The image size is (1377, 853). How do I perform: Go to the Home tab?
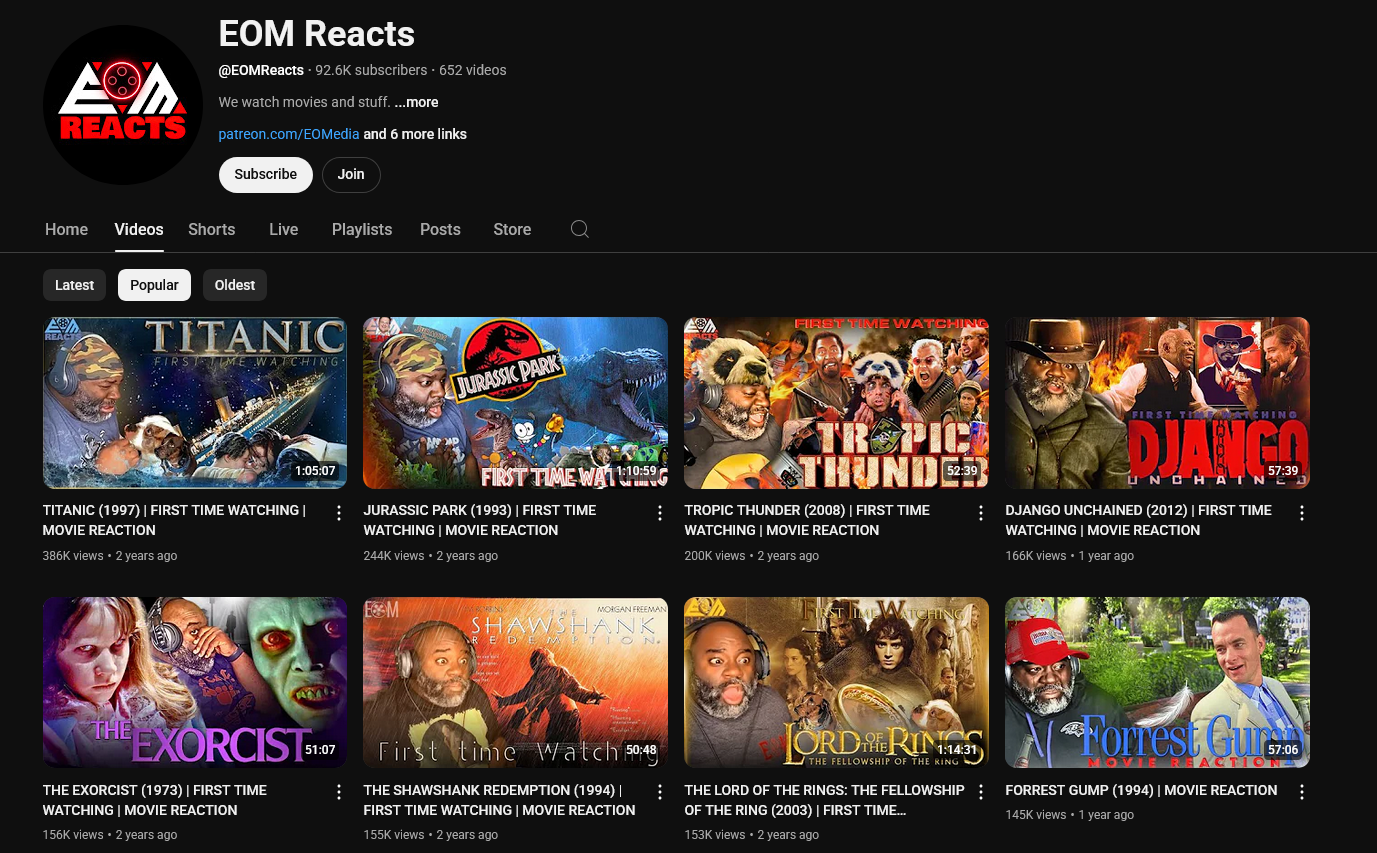[67, 229]
